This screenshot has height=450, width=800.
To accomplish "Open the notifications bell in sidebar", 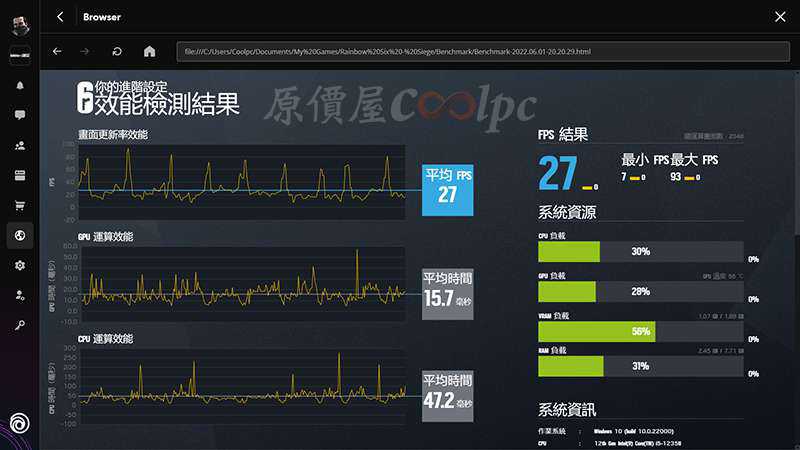I will coord(20,85).
